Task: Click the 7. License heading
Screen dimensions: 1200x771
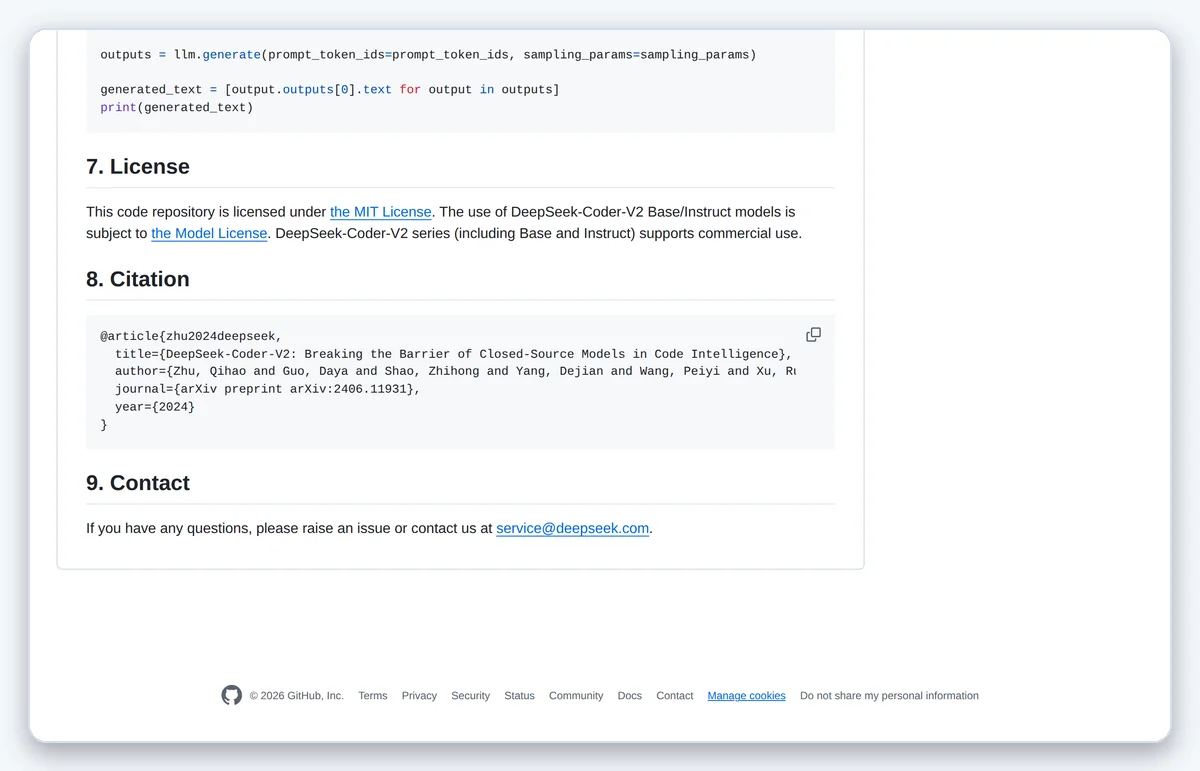Action: click(x=138, y=166)
